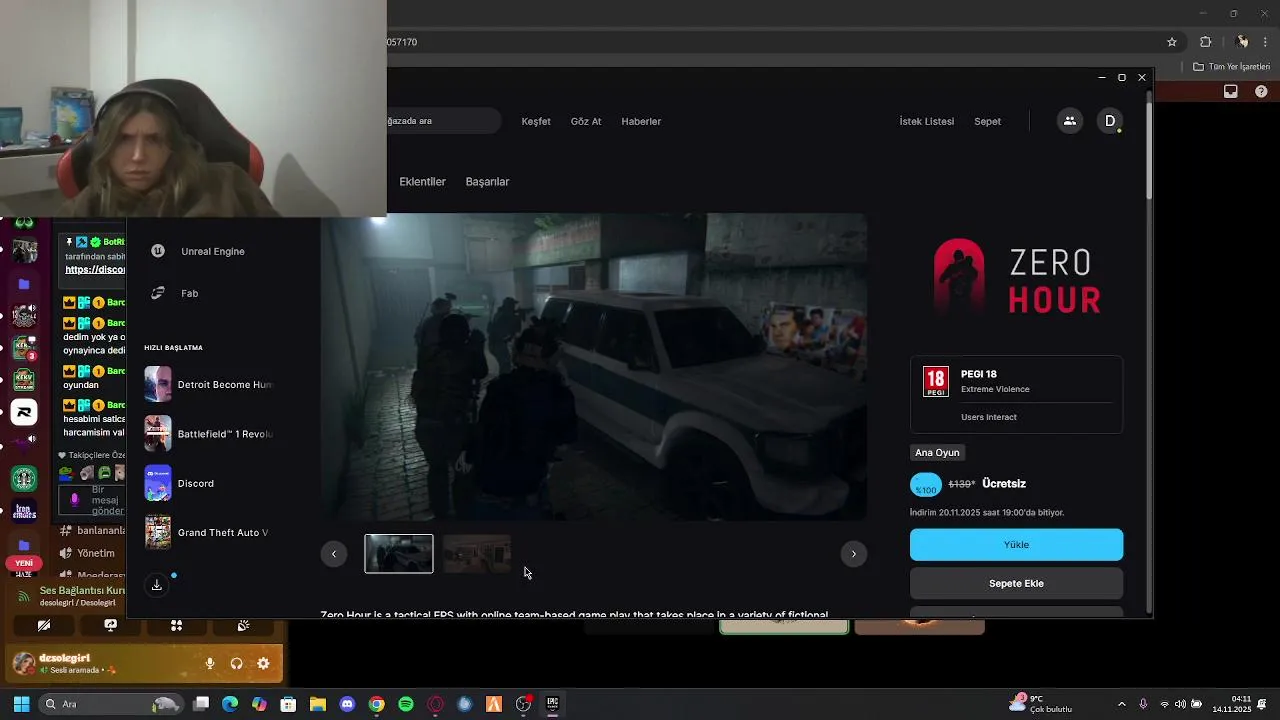The height and width of the screenshot is (720, 1280).
Task: Expand the system tray hidden icons chevron
Action: tap(1121, 704)
